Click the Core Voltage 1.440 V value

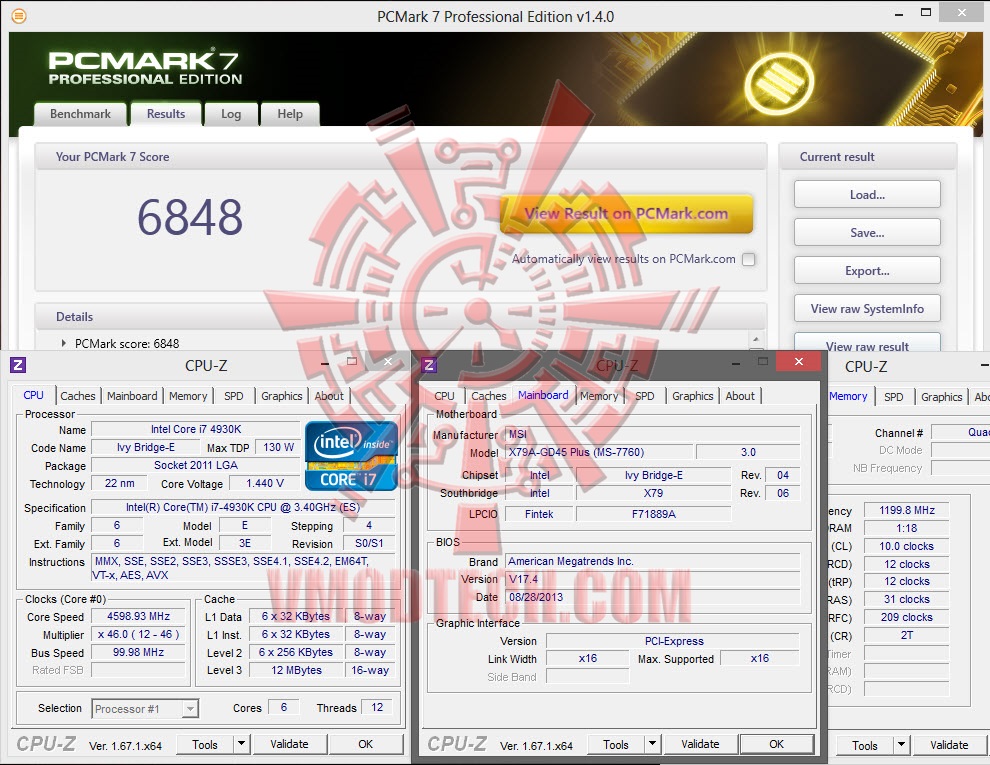point(265,483)
